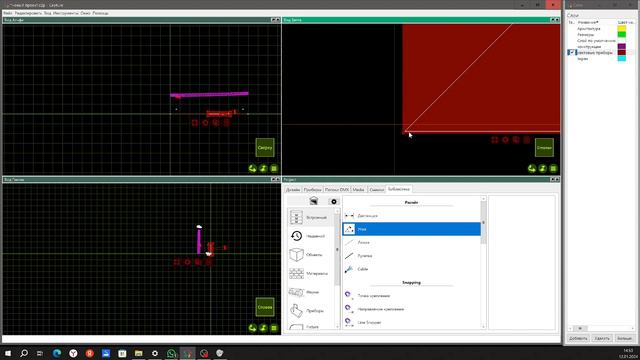The height and width of the screenshot is (360, 640).
Task: Click the library settings round icon
Action: click(x=334, y=201)
